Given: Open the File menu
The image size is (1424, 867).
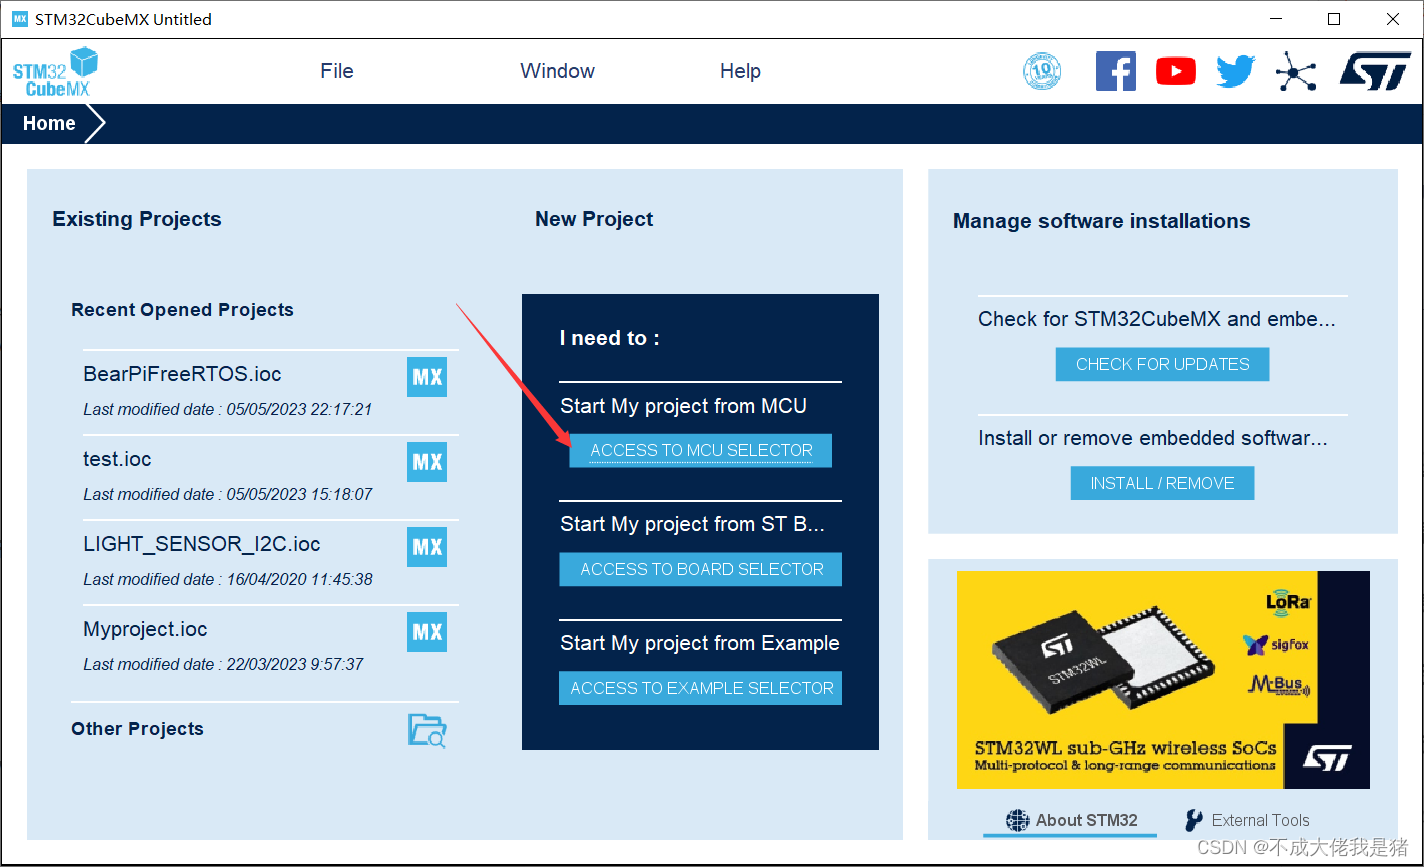Looking at the screenshot, I should [337, 71].
